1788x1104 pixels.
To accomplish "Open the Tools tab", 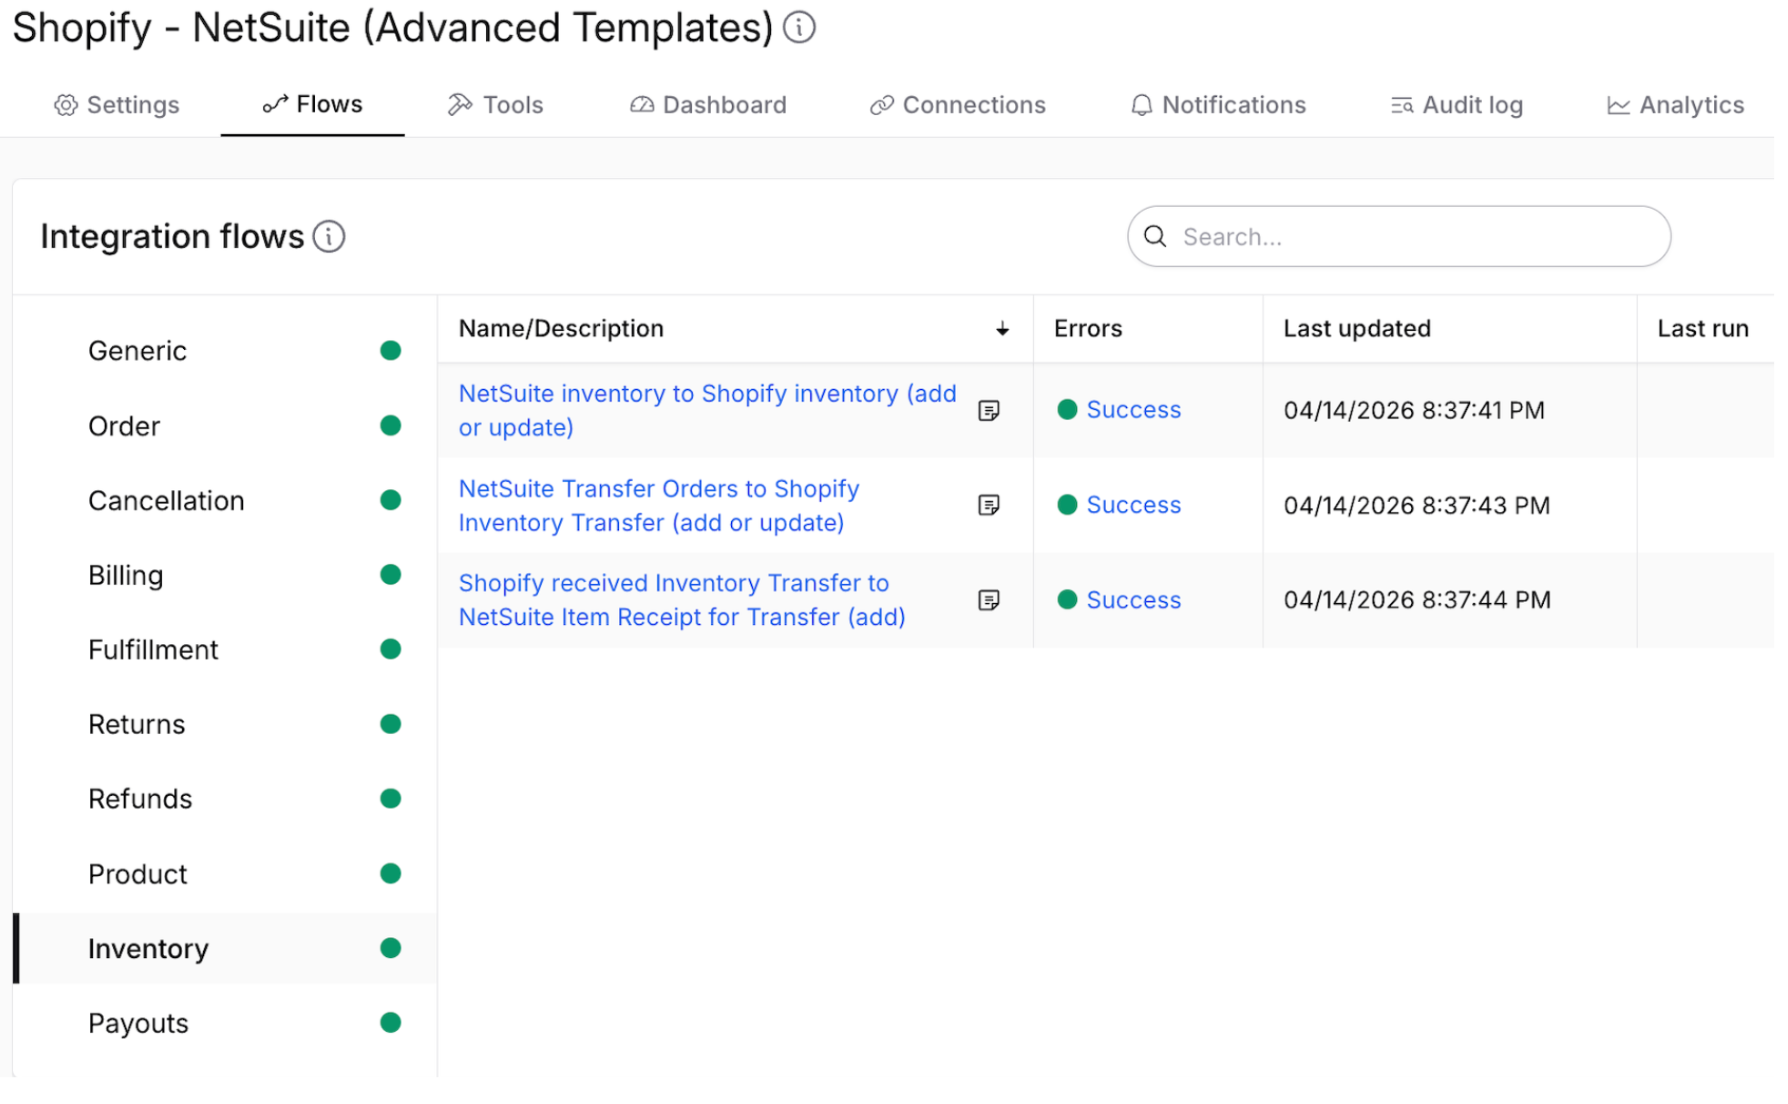I will (x=496, y=105).
